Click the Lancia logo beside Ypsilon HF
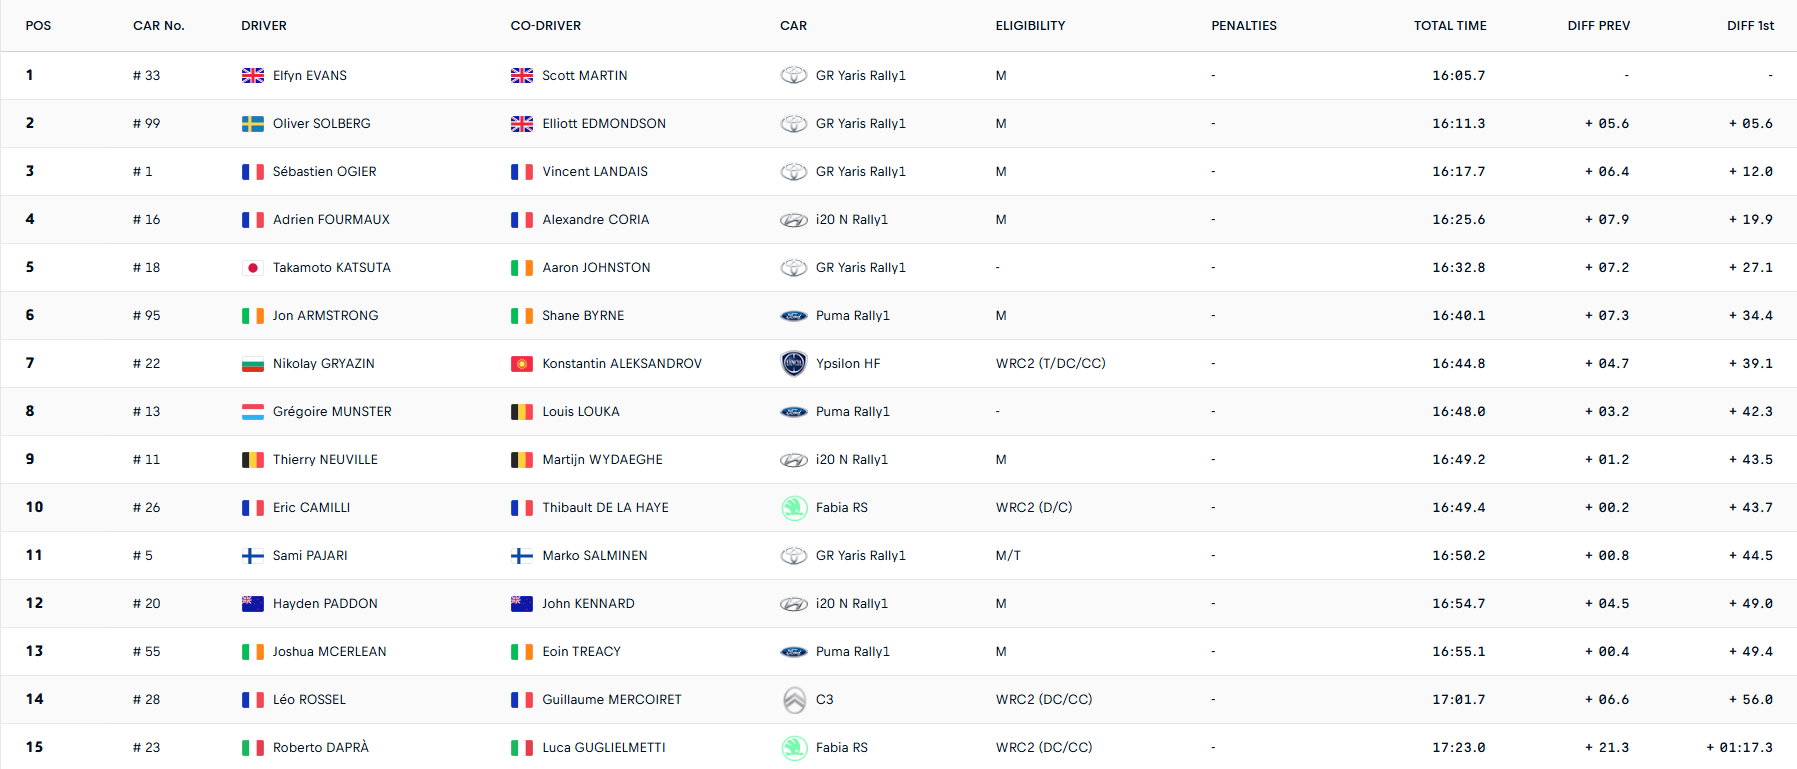 pos(793,363)
